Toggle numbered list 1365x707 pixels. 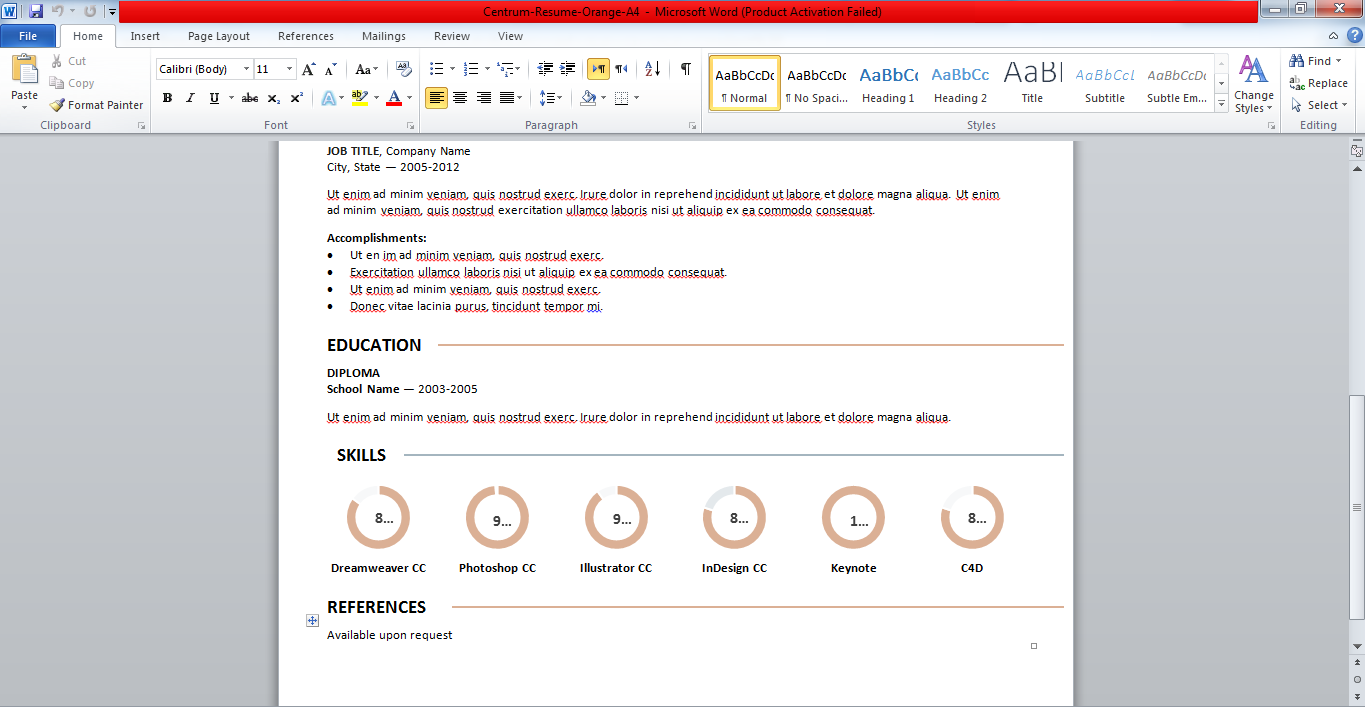pyautogui.click(x=472, y=69)
